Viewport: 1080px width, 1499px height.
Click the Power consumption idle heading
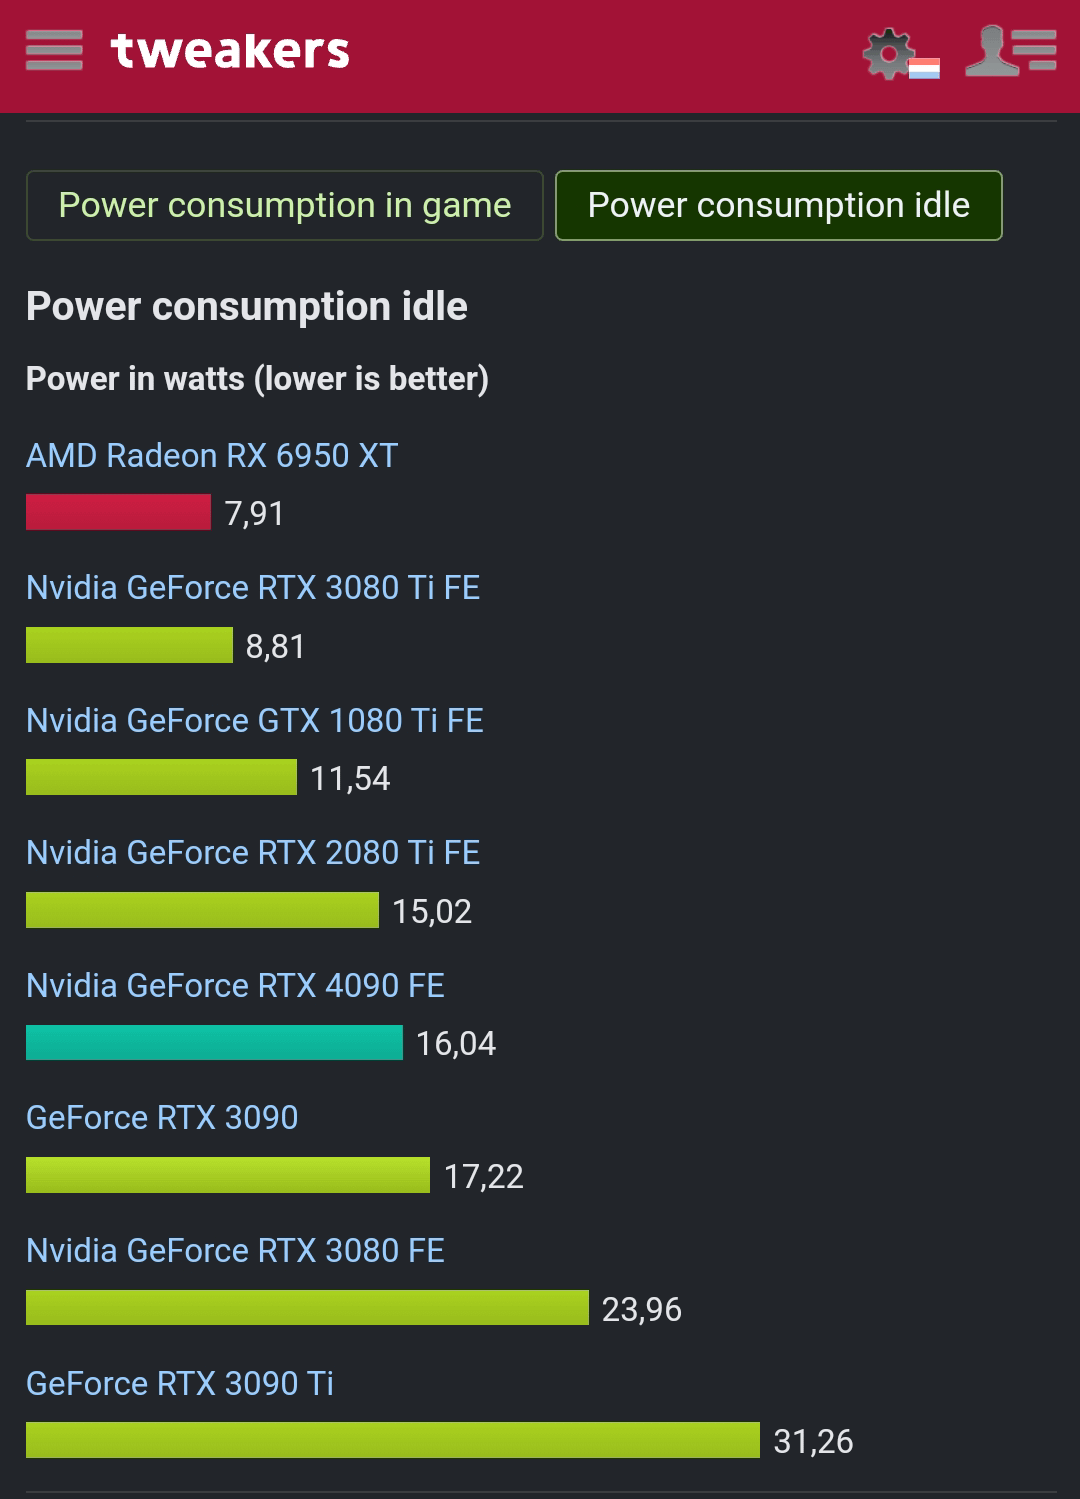247,306
